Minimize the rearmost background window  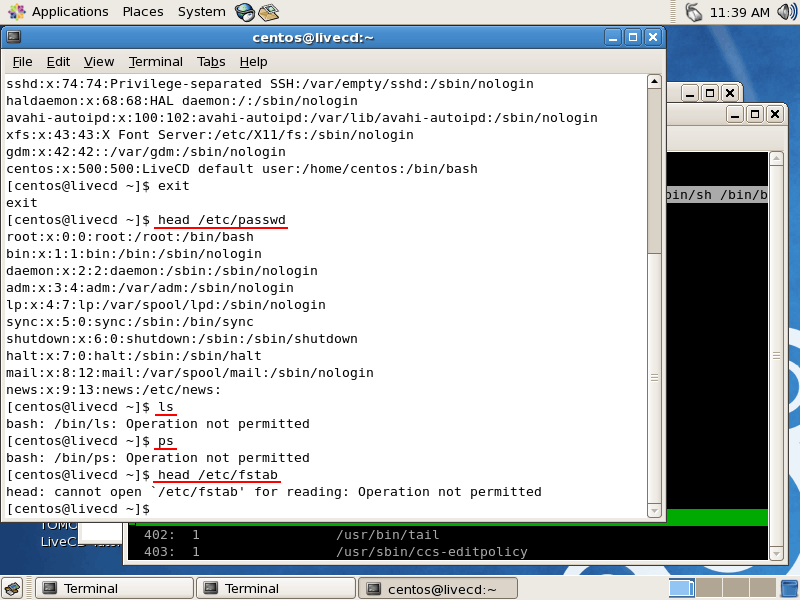click(x=690, y=93)
